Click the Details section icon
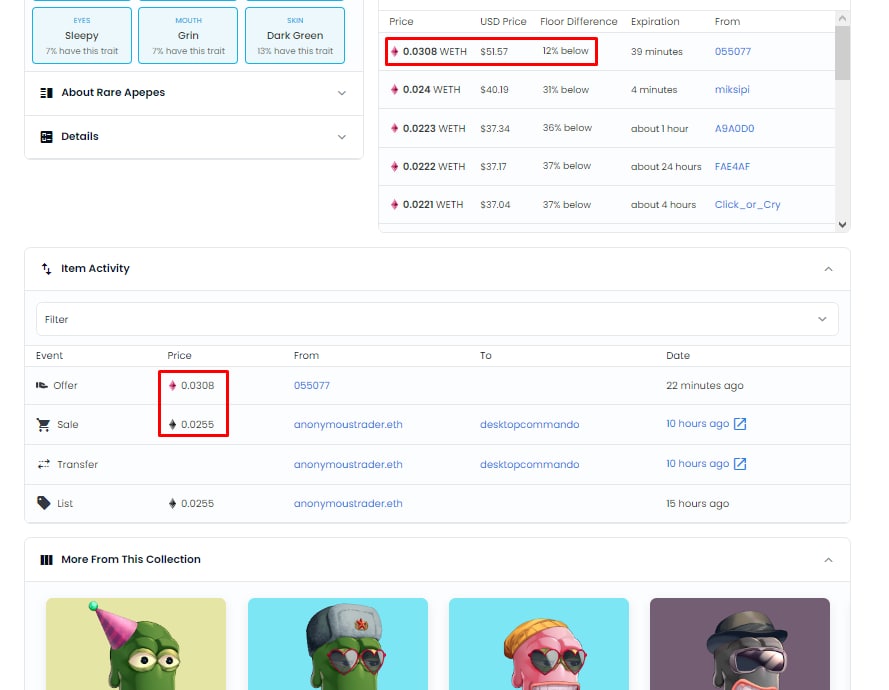The height and width of the screenshot is (690, 889). (x=46, y=137)
